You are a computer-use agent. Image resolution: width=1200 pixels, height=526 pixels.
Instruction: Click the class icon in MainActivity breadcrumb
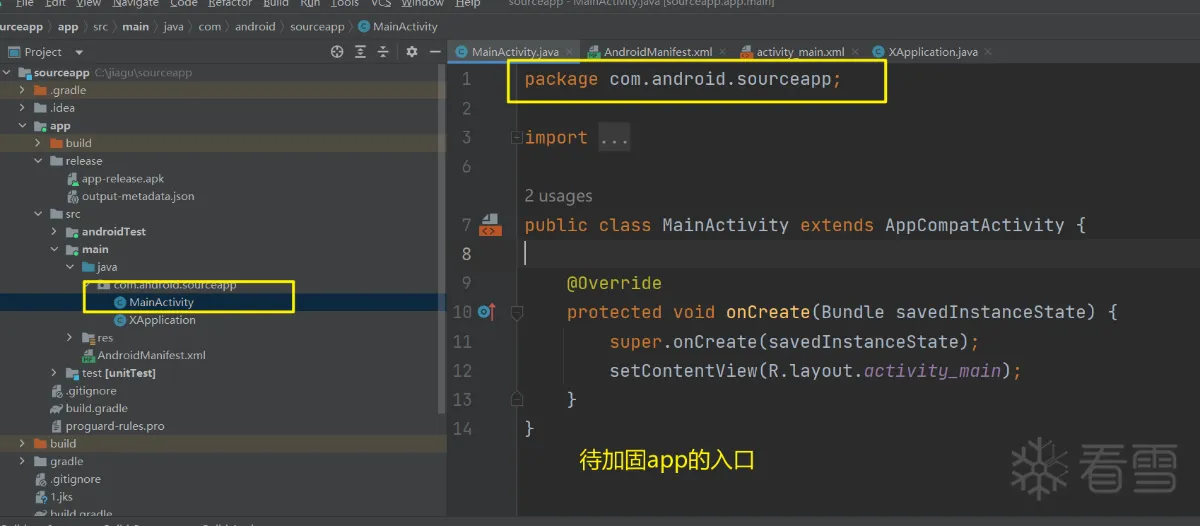tap(364, 27)
